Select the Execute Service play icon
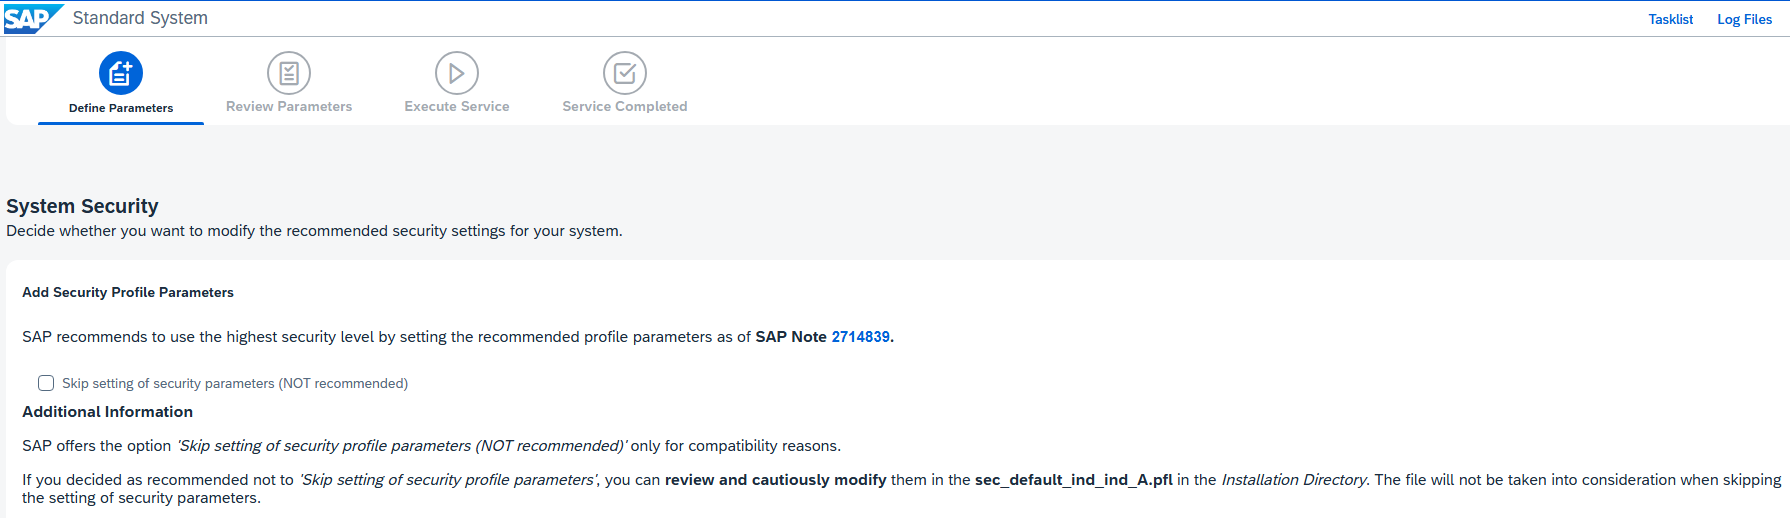 click(457, 73)
